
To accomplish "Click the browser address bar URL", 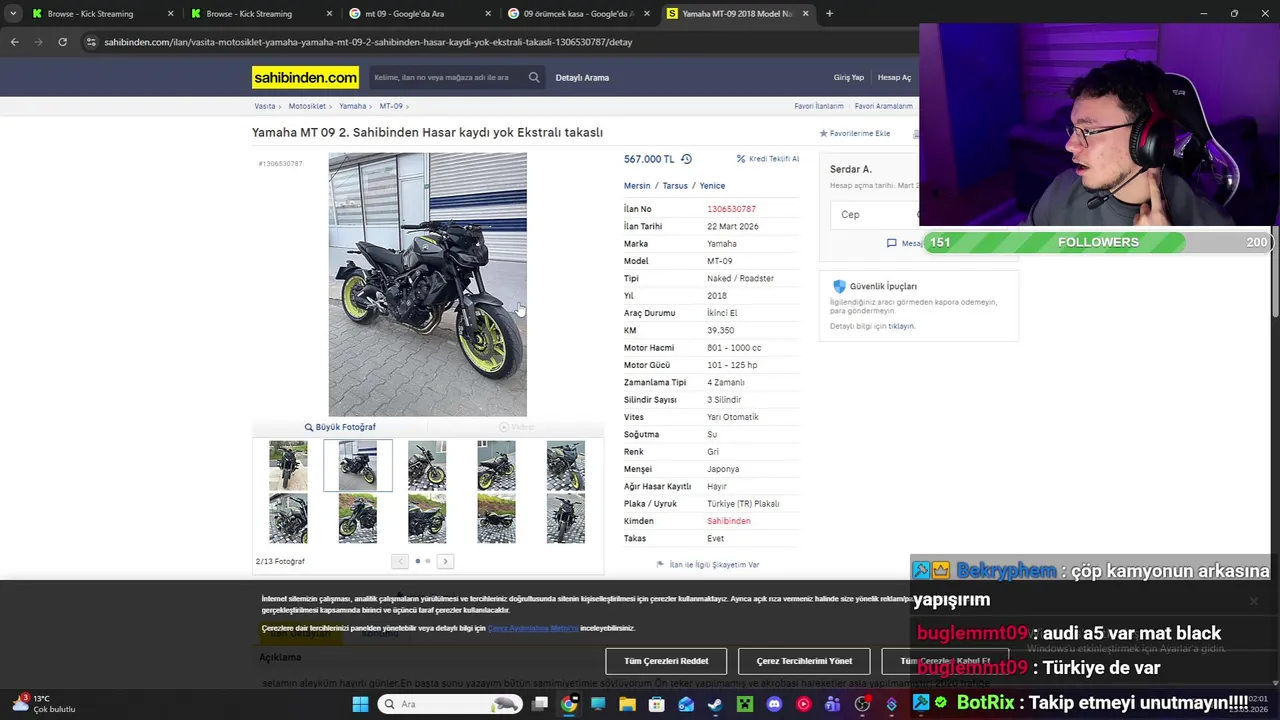I will click(x=368, y=42).
